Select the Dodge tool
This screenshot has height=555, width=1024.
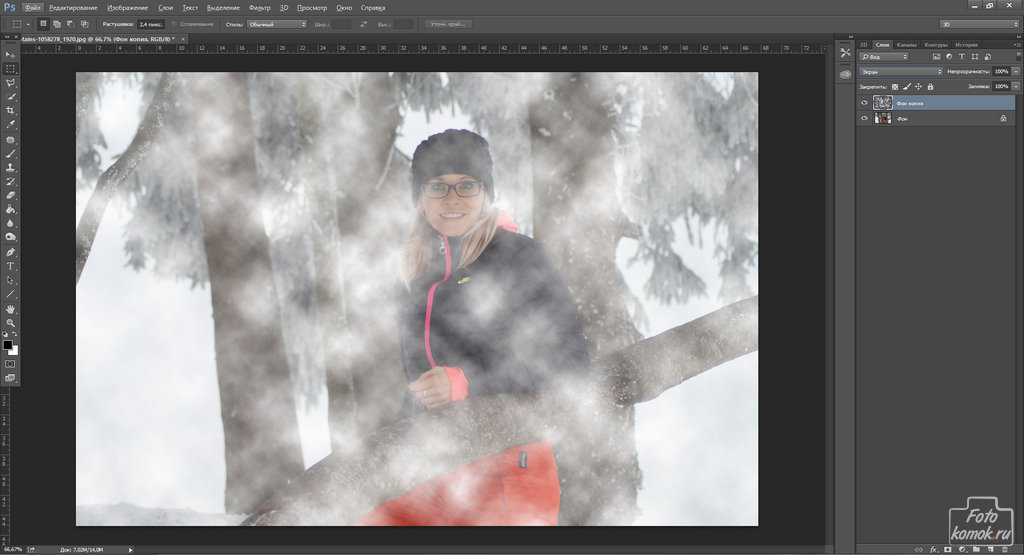10,237
